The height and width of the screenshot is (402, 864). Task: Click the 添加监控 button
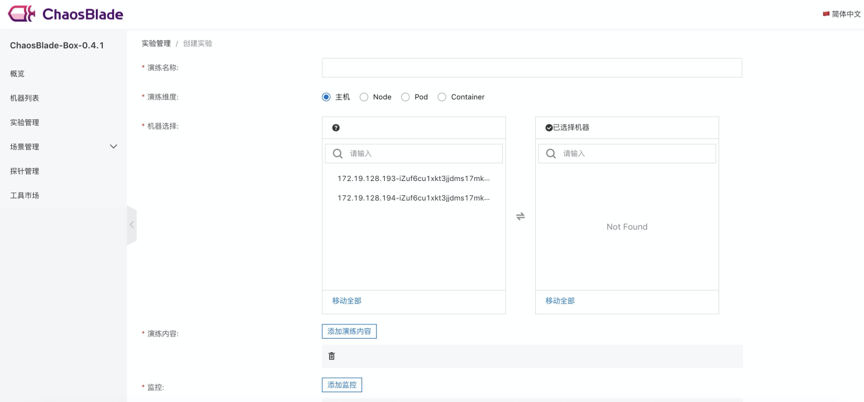[342, 385]
